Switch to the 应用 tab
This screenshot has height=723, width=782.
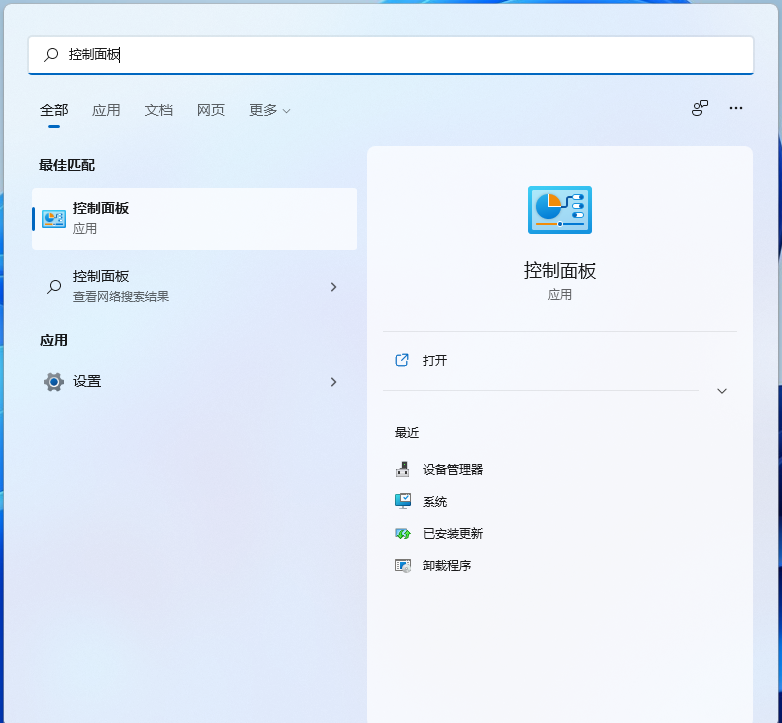pos(106,110)
